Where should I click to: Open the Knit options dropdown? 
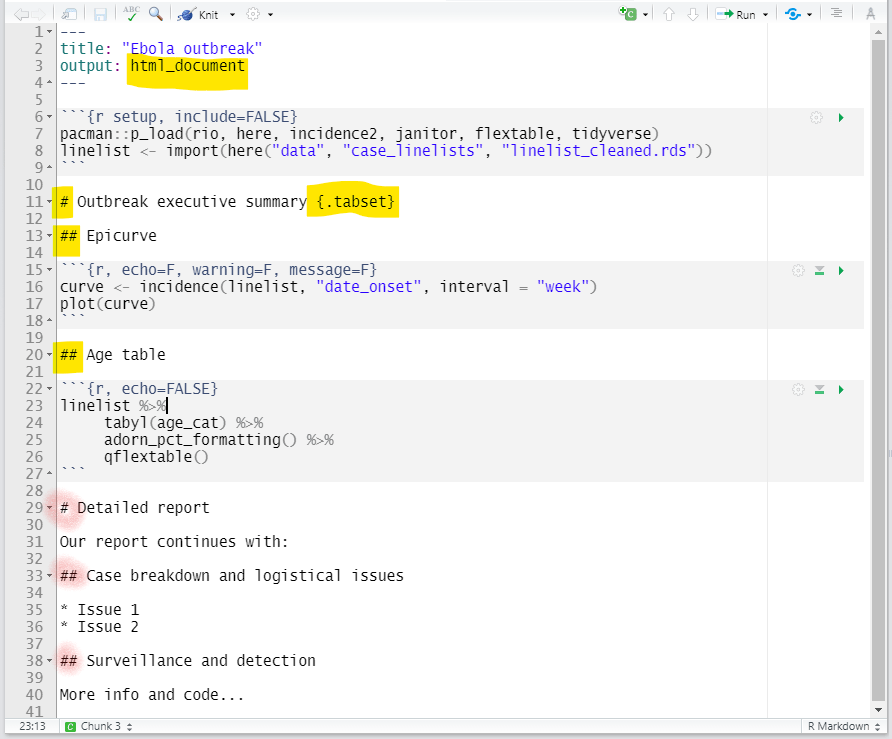coord(231,14)
